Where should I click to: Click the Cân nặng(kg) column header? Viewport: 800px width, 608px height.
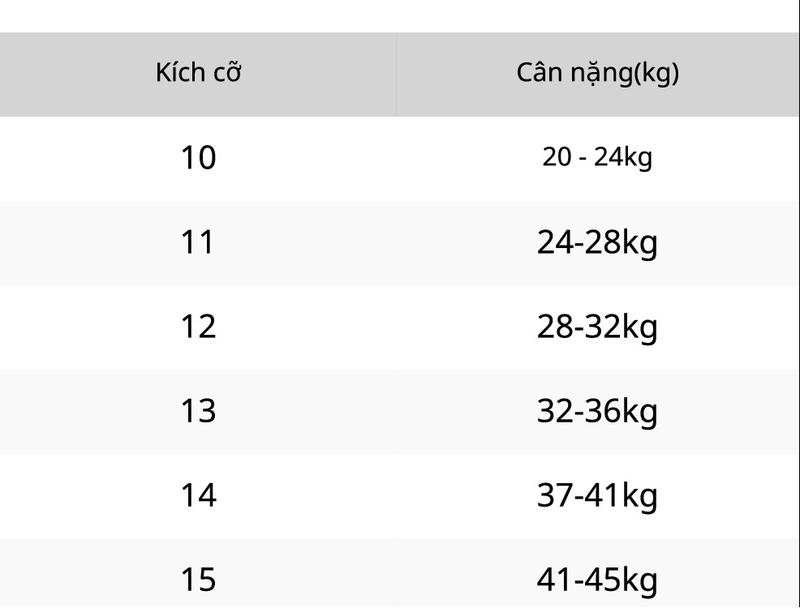pos(597,73)
